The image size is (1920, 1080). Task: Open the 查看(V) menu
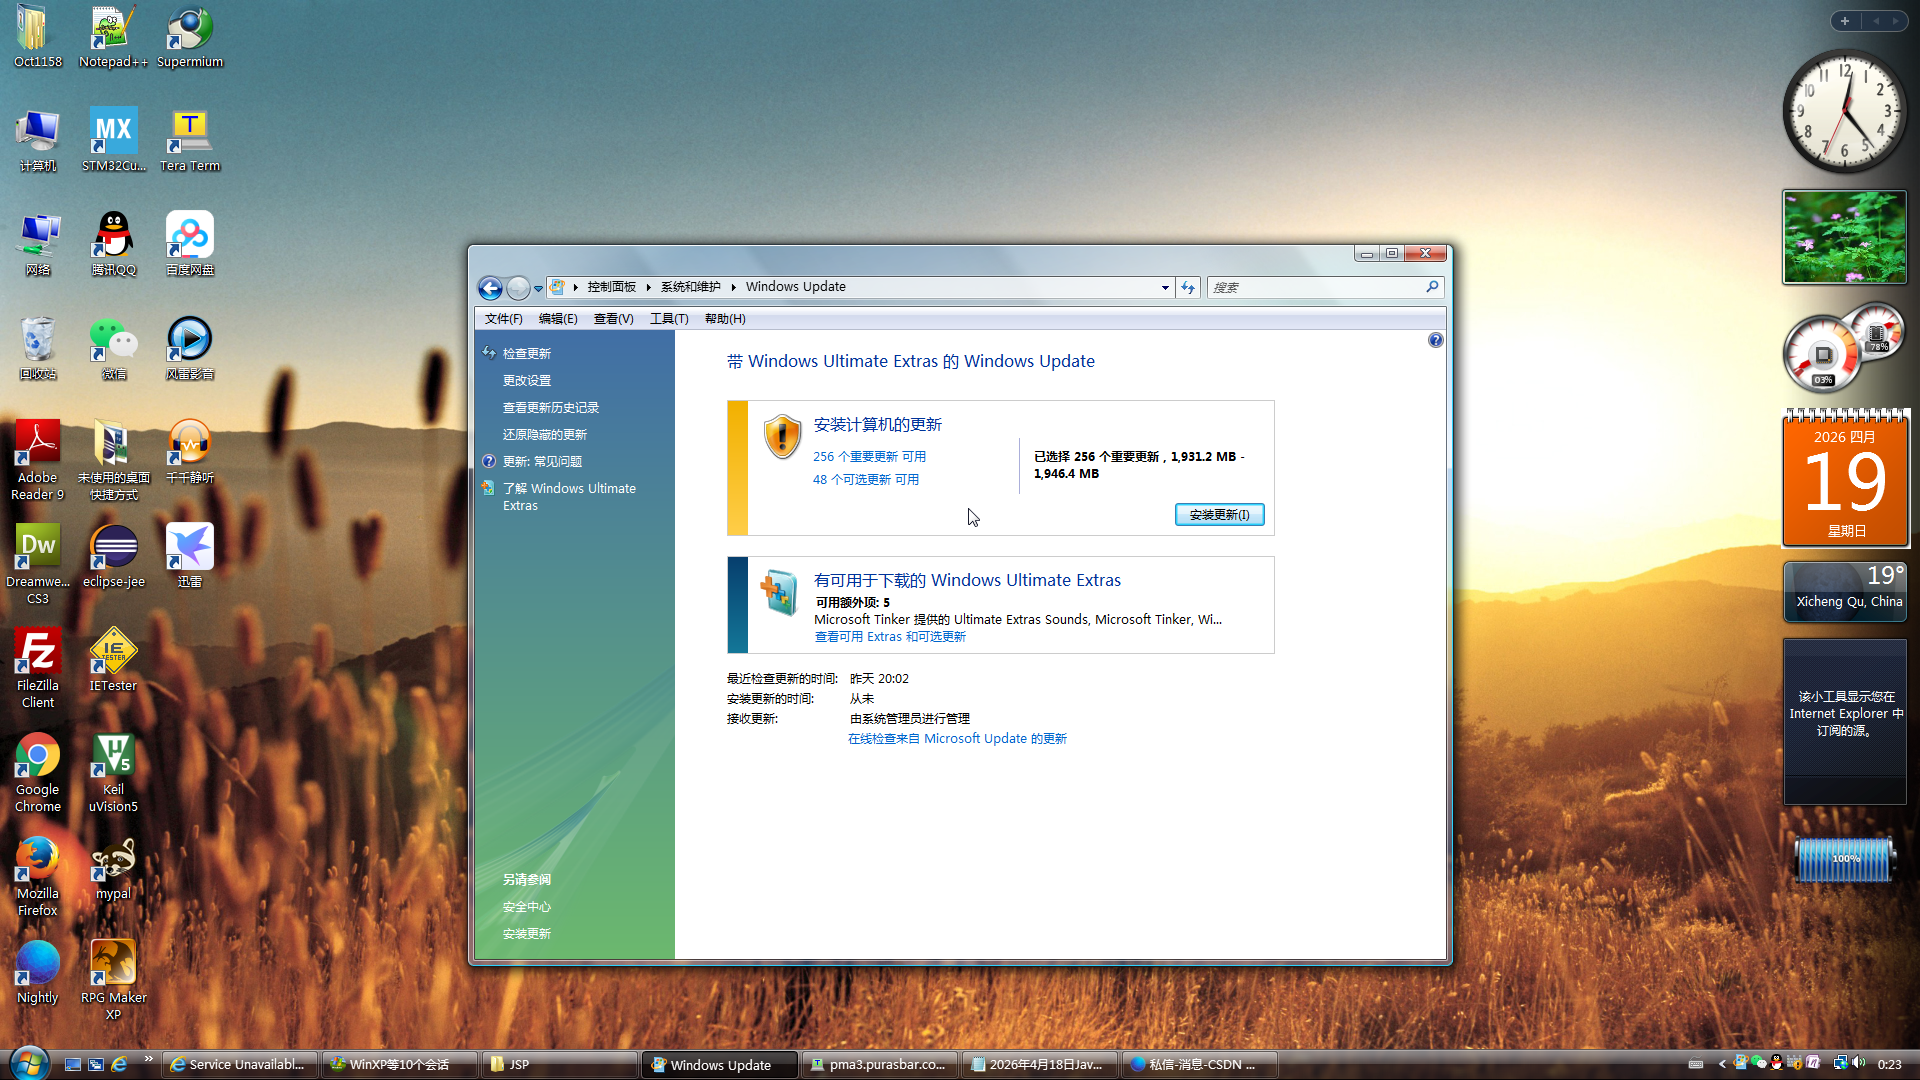coord(613,319)
